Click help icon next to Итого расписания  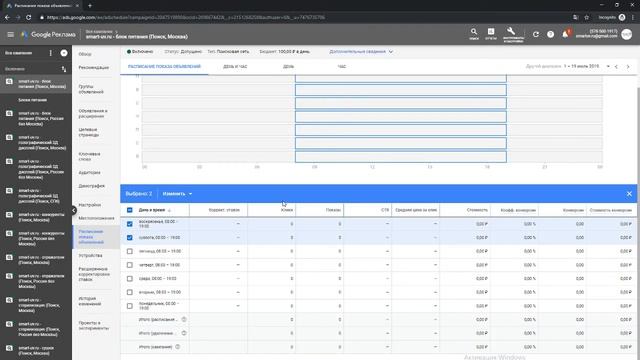point(184,320)
